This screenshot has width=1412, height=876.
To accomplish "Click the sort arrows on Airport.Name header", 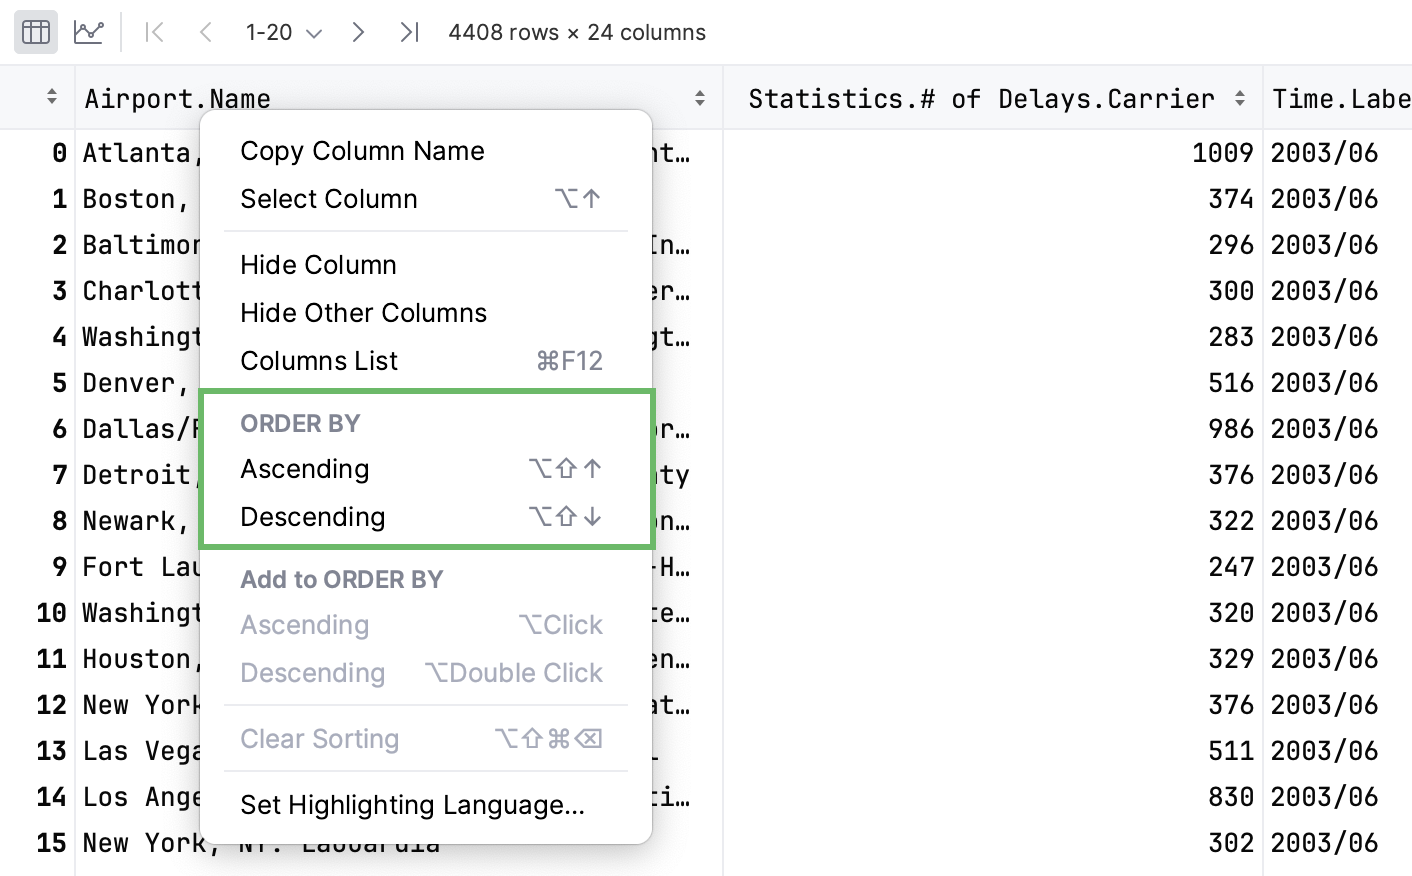I will [x=699, y=97].
